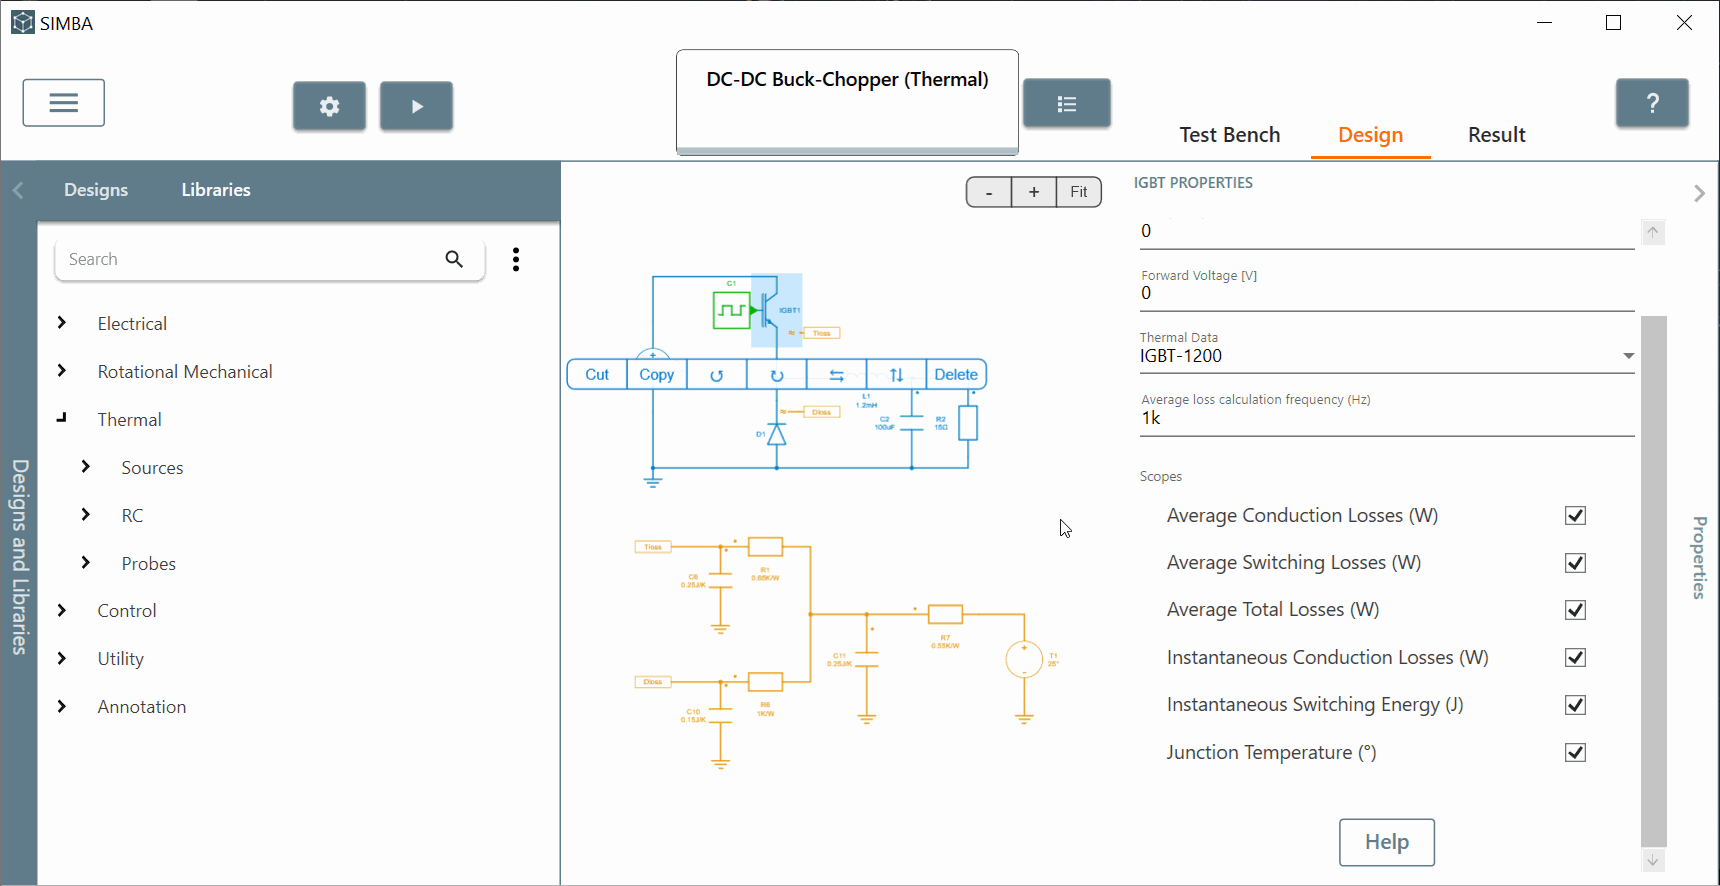Image resolution: width=1720 pixels, height=886 pixels.
Task: Toggle Average Conduction Losses (W) checkbox
Action: [1575, 516]
